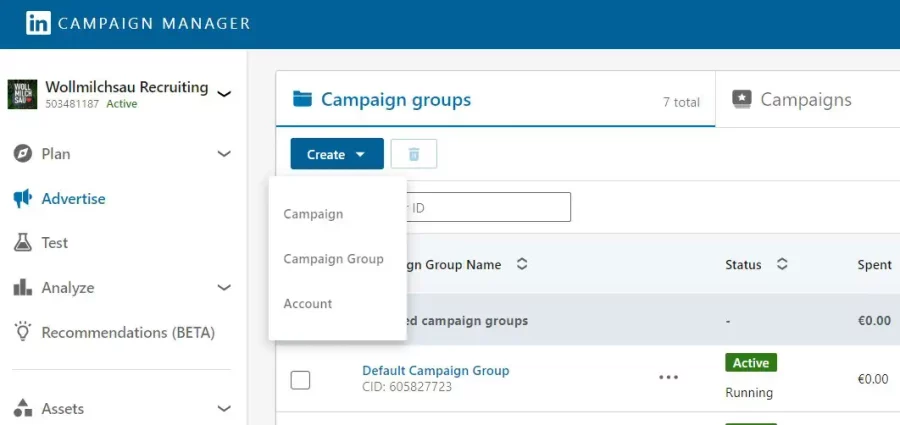Click the Analyze bar chart icon
The width and height of the screenshot is (900, 425).
point(22,287)
